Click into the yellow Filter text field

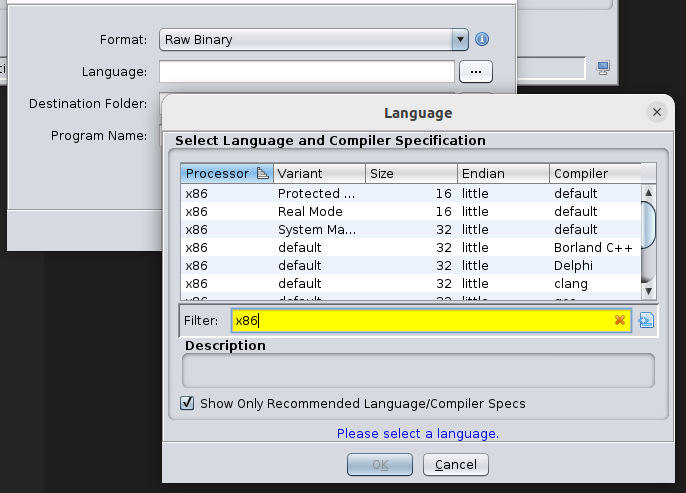coord(420,320)
